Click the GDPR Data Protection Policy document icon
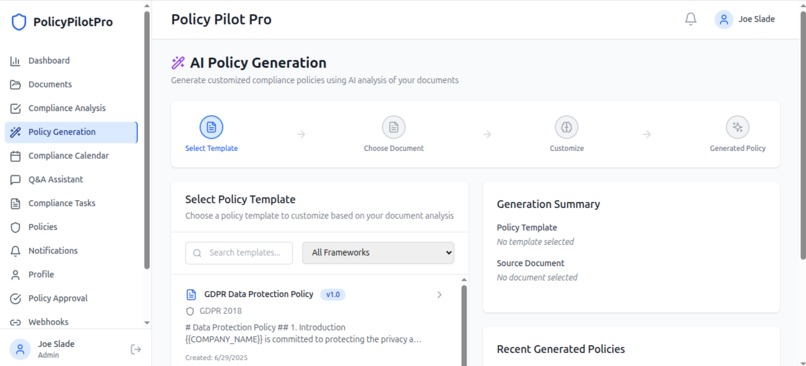 [191, 295]
